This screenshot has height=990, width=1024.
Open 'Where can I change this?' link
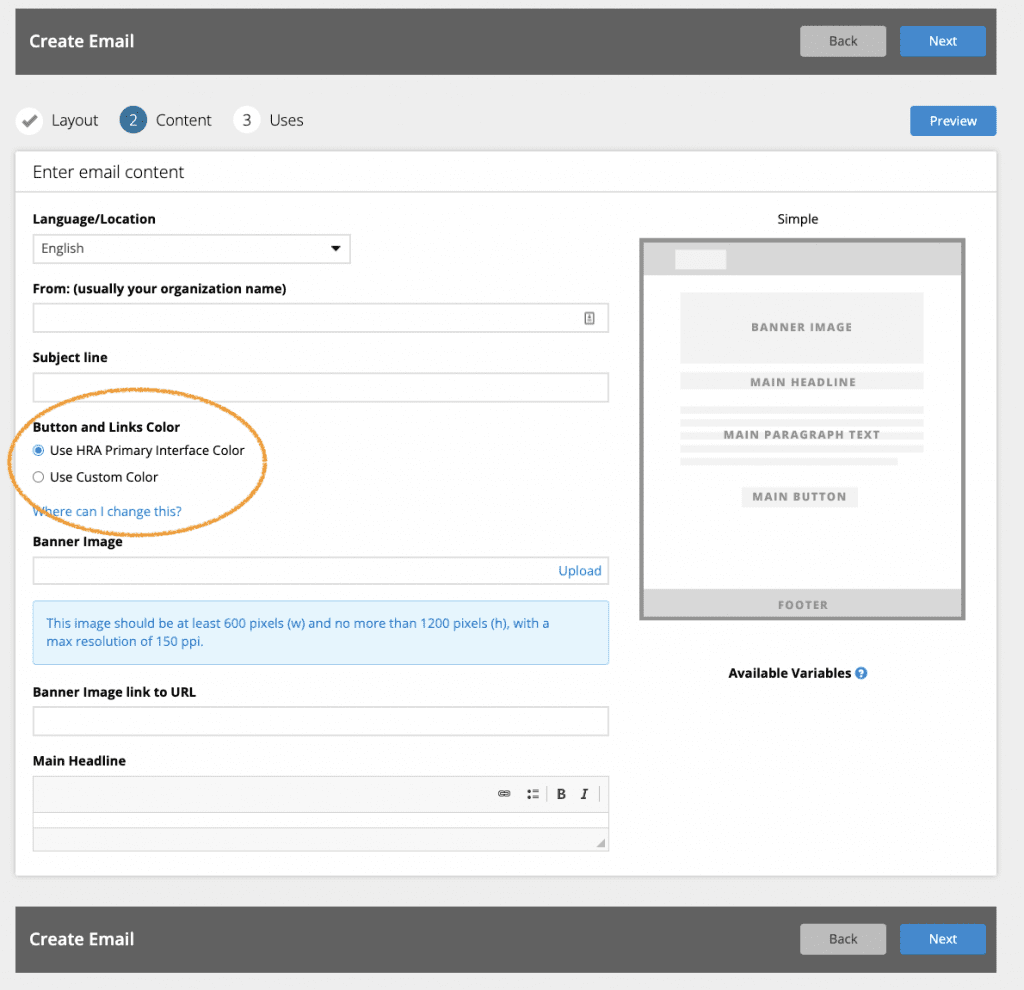click(x=107, y=511)
